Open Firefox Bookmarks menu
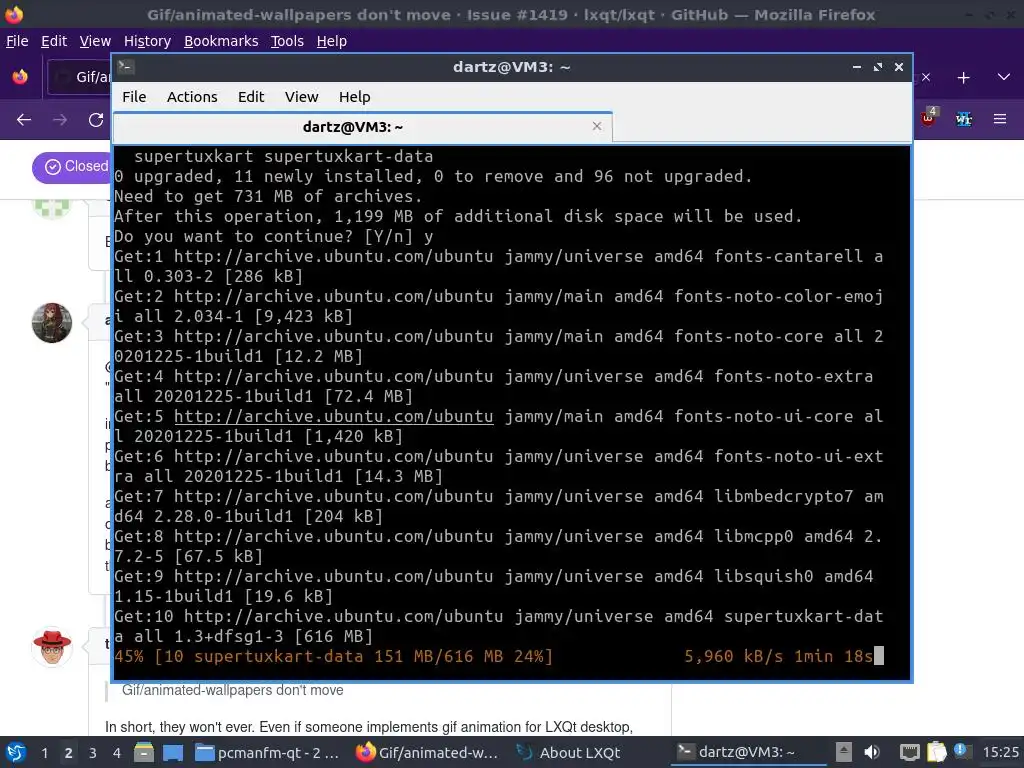1024x768 pixels. tap(221, 41)
